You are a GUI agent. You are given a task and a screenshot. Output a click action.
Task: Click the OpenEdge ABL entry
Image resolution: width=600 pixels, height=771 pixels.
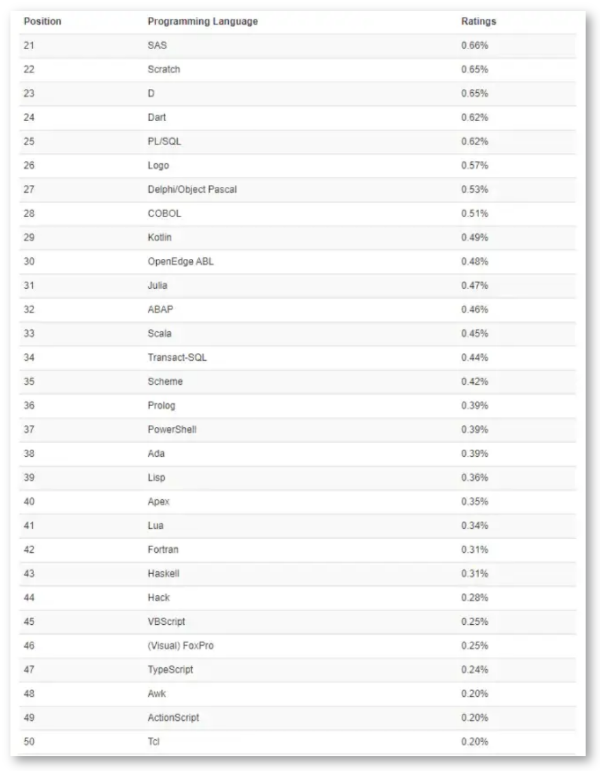pyautogui.click(x=181, y=261)
